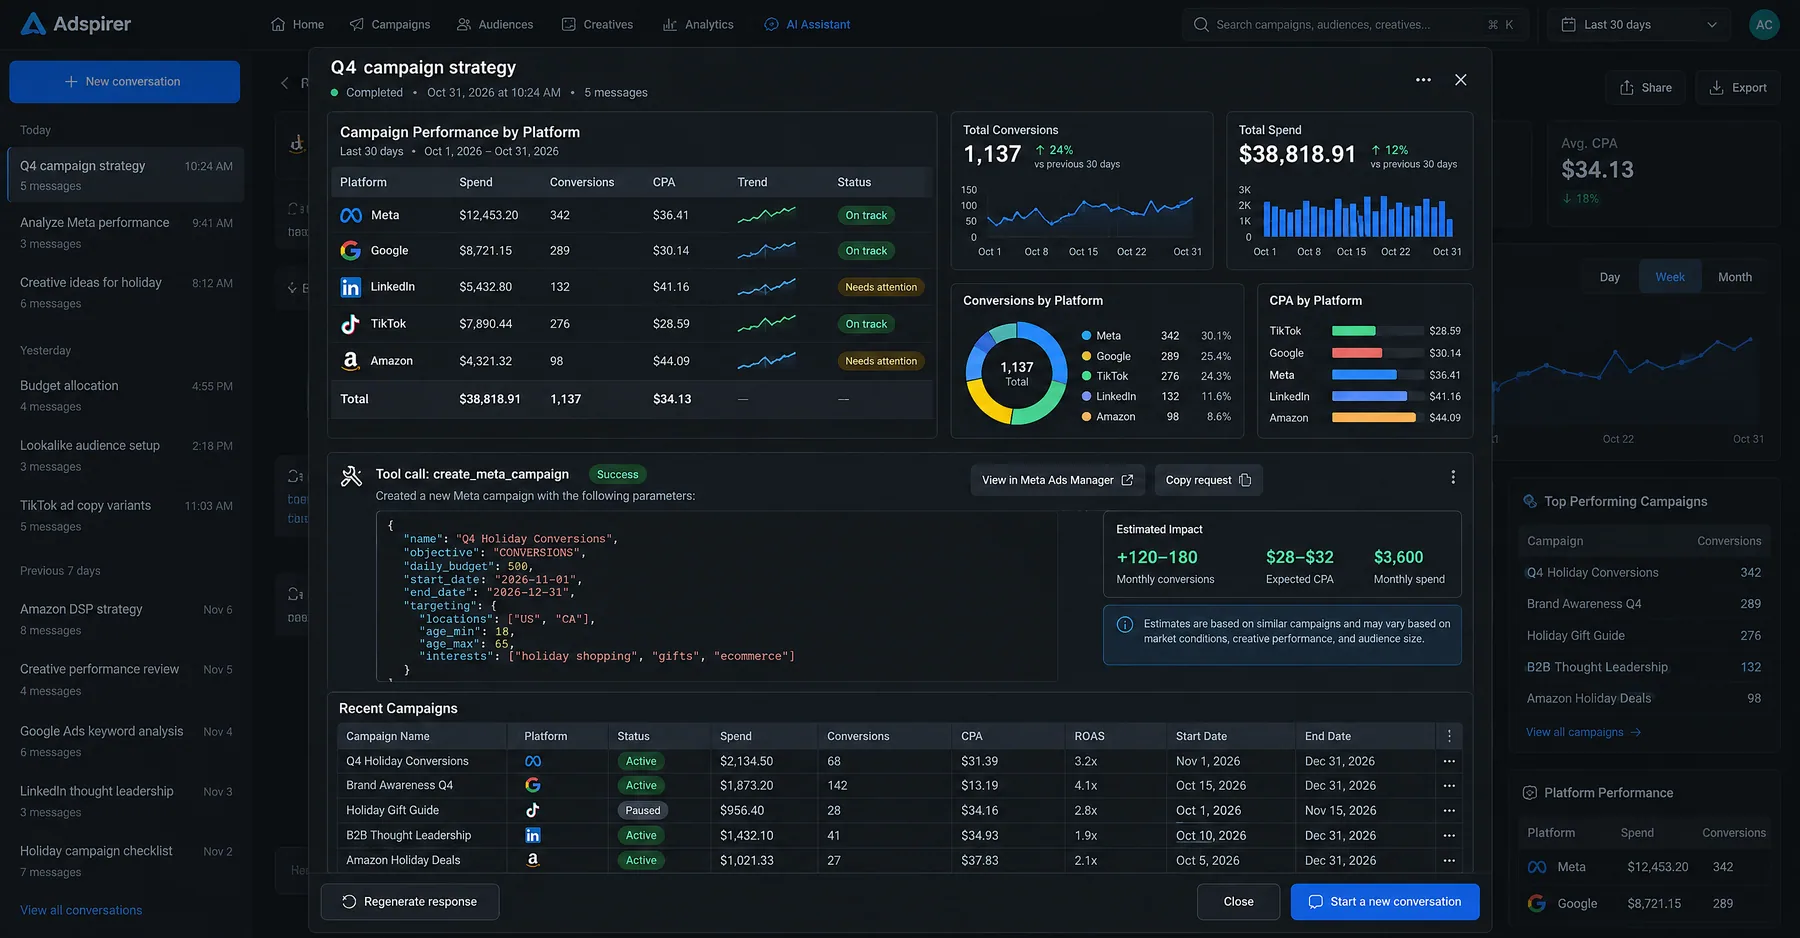Click Share button in background page
The height and width of the screenshot is (938, 1800).
point(1645,88)
